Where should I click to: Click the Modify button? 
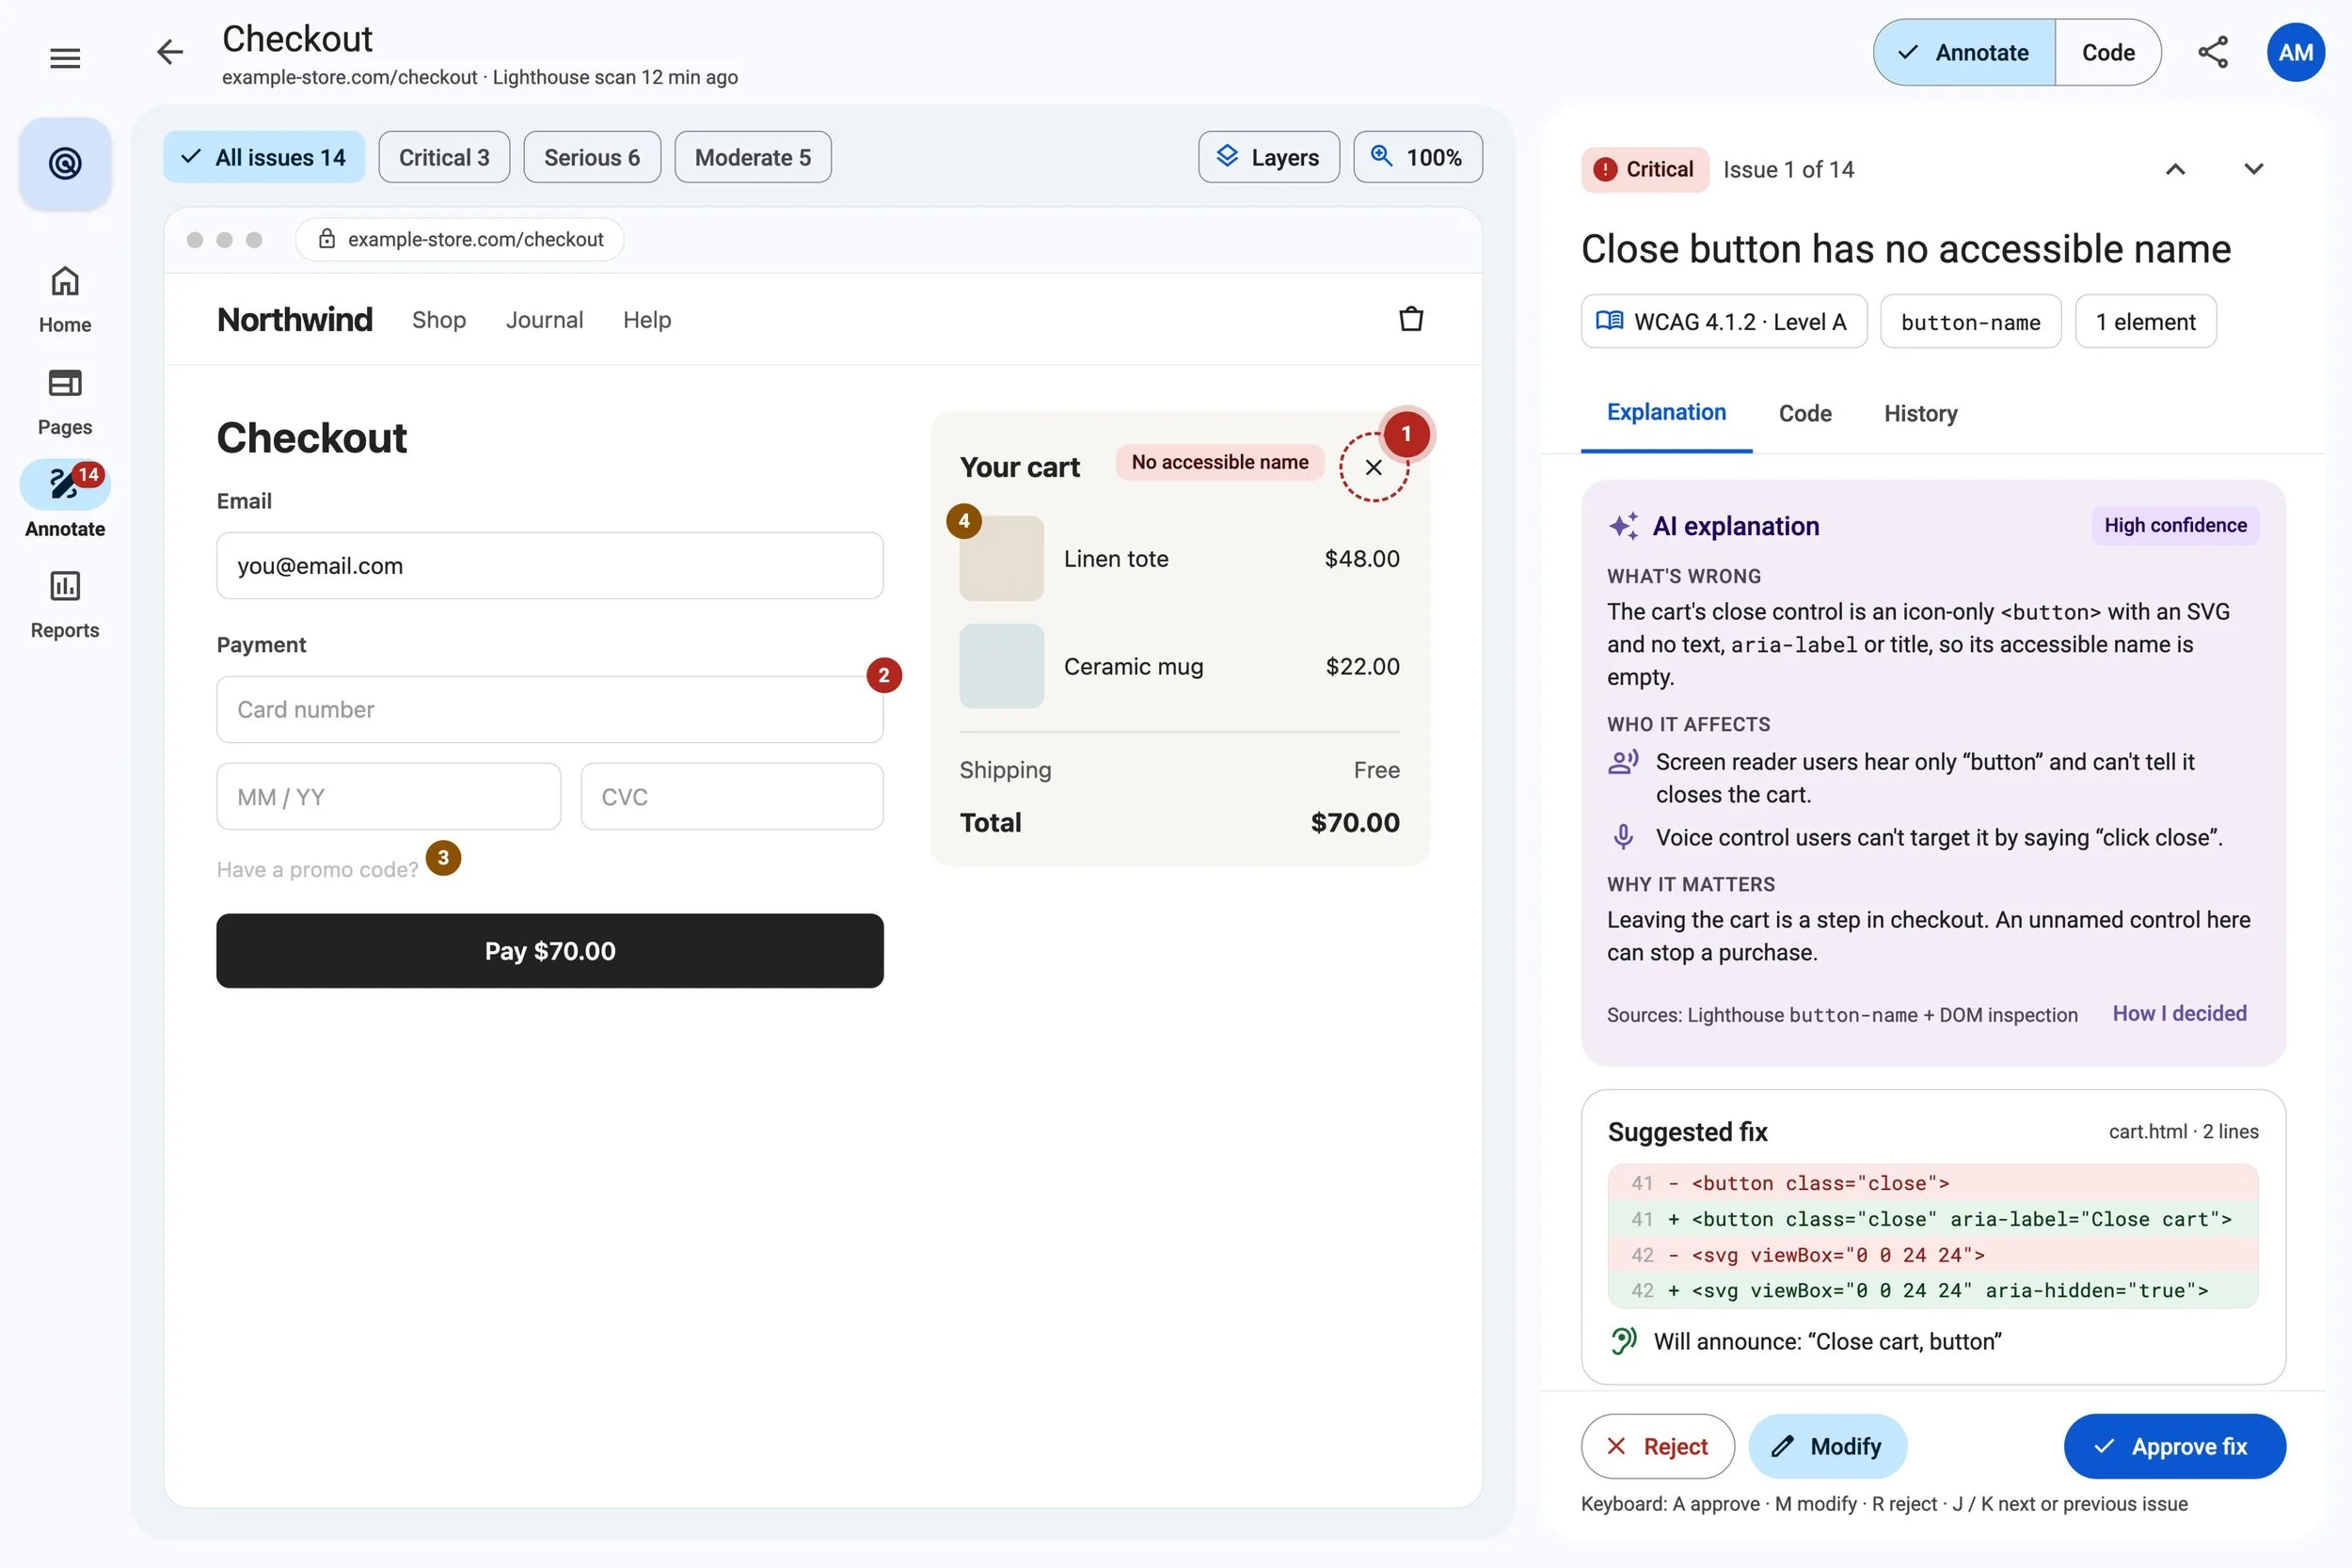click(1827, 1446)
